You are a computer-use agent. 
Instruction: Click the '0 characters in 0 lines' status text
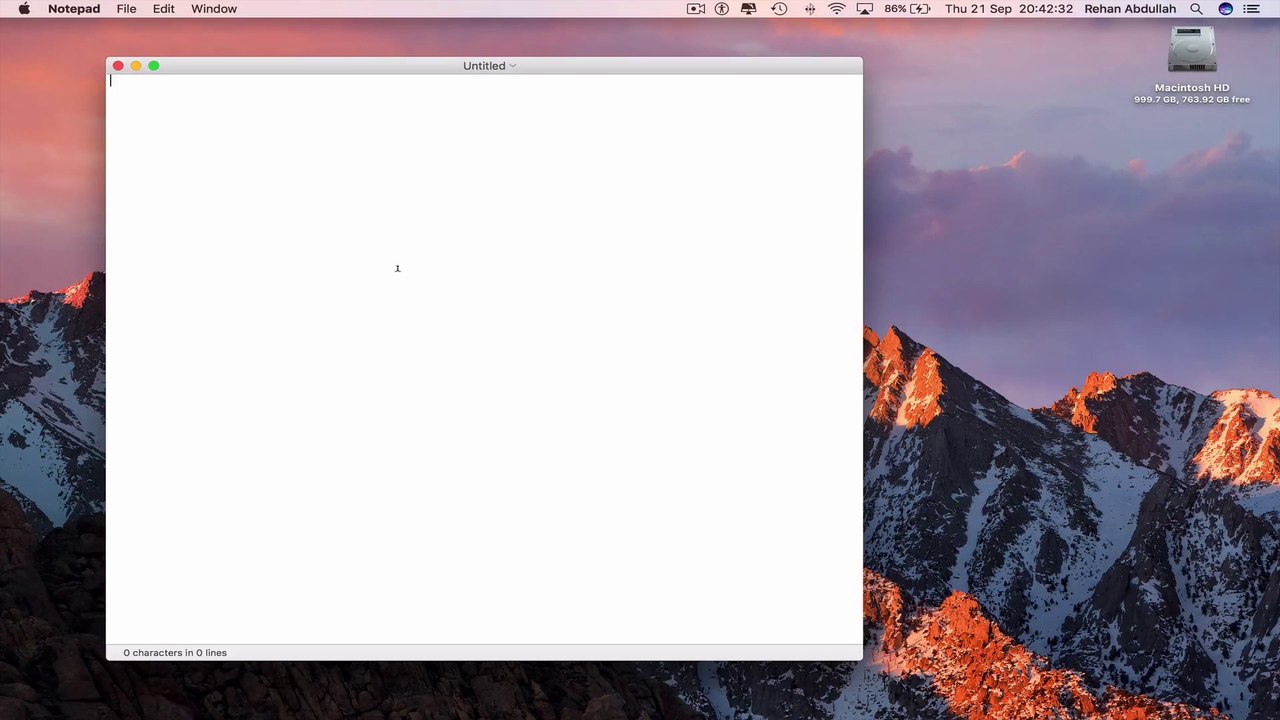tap(175, 653)
